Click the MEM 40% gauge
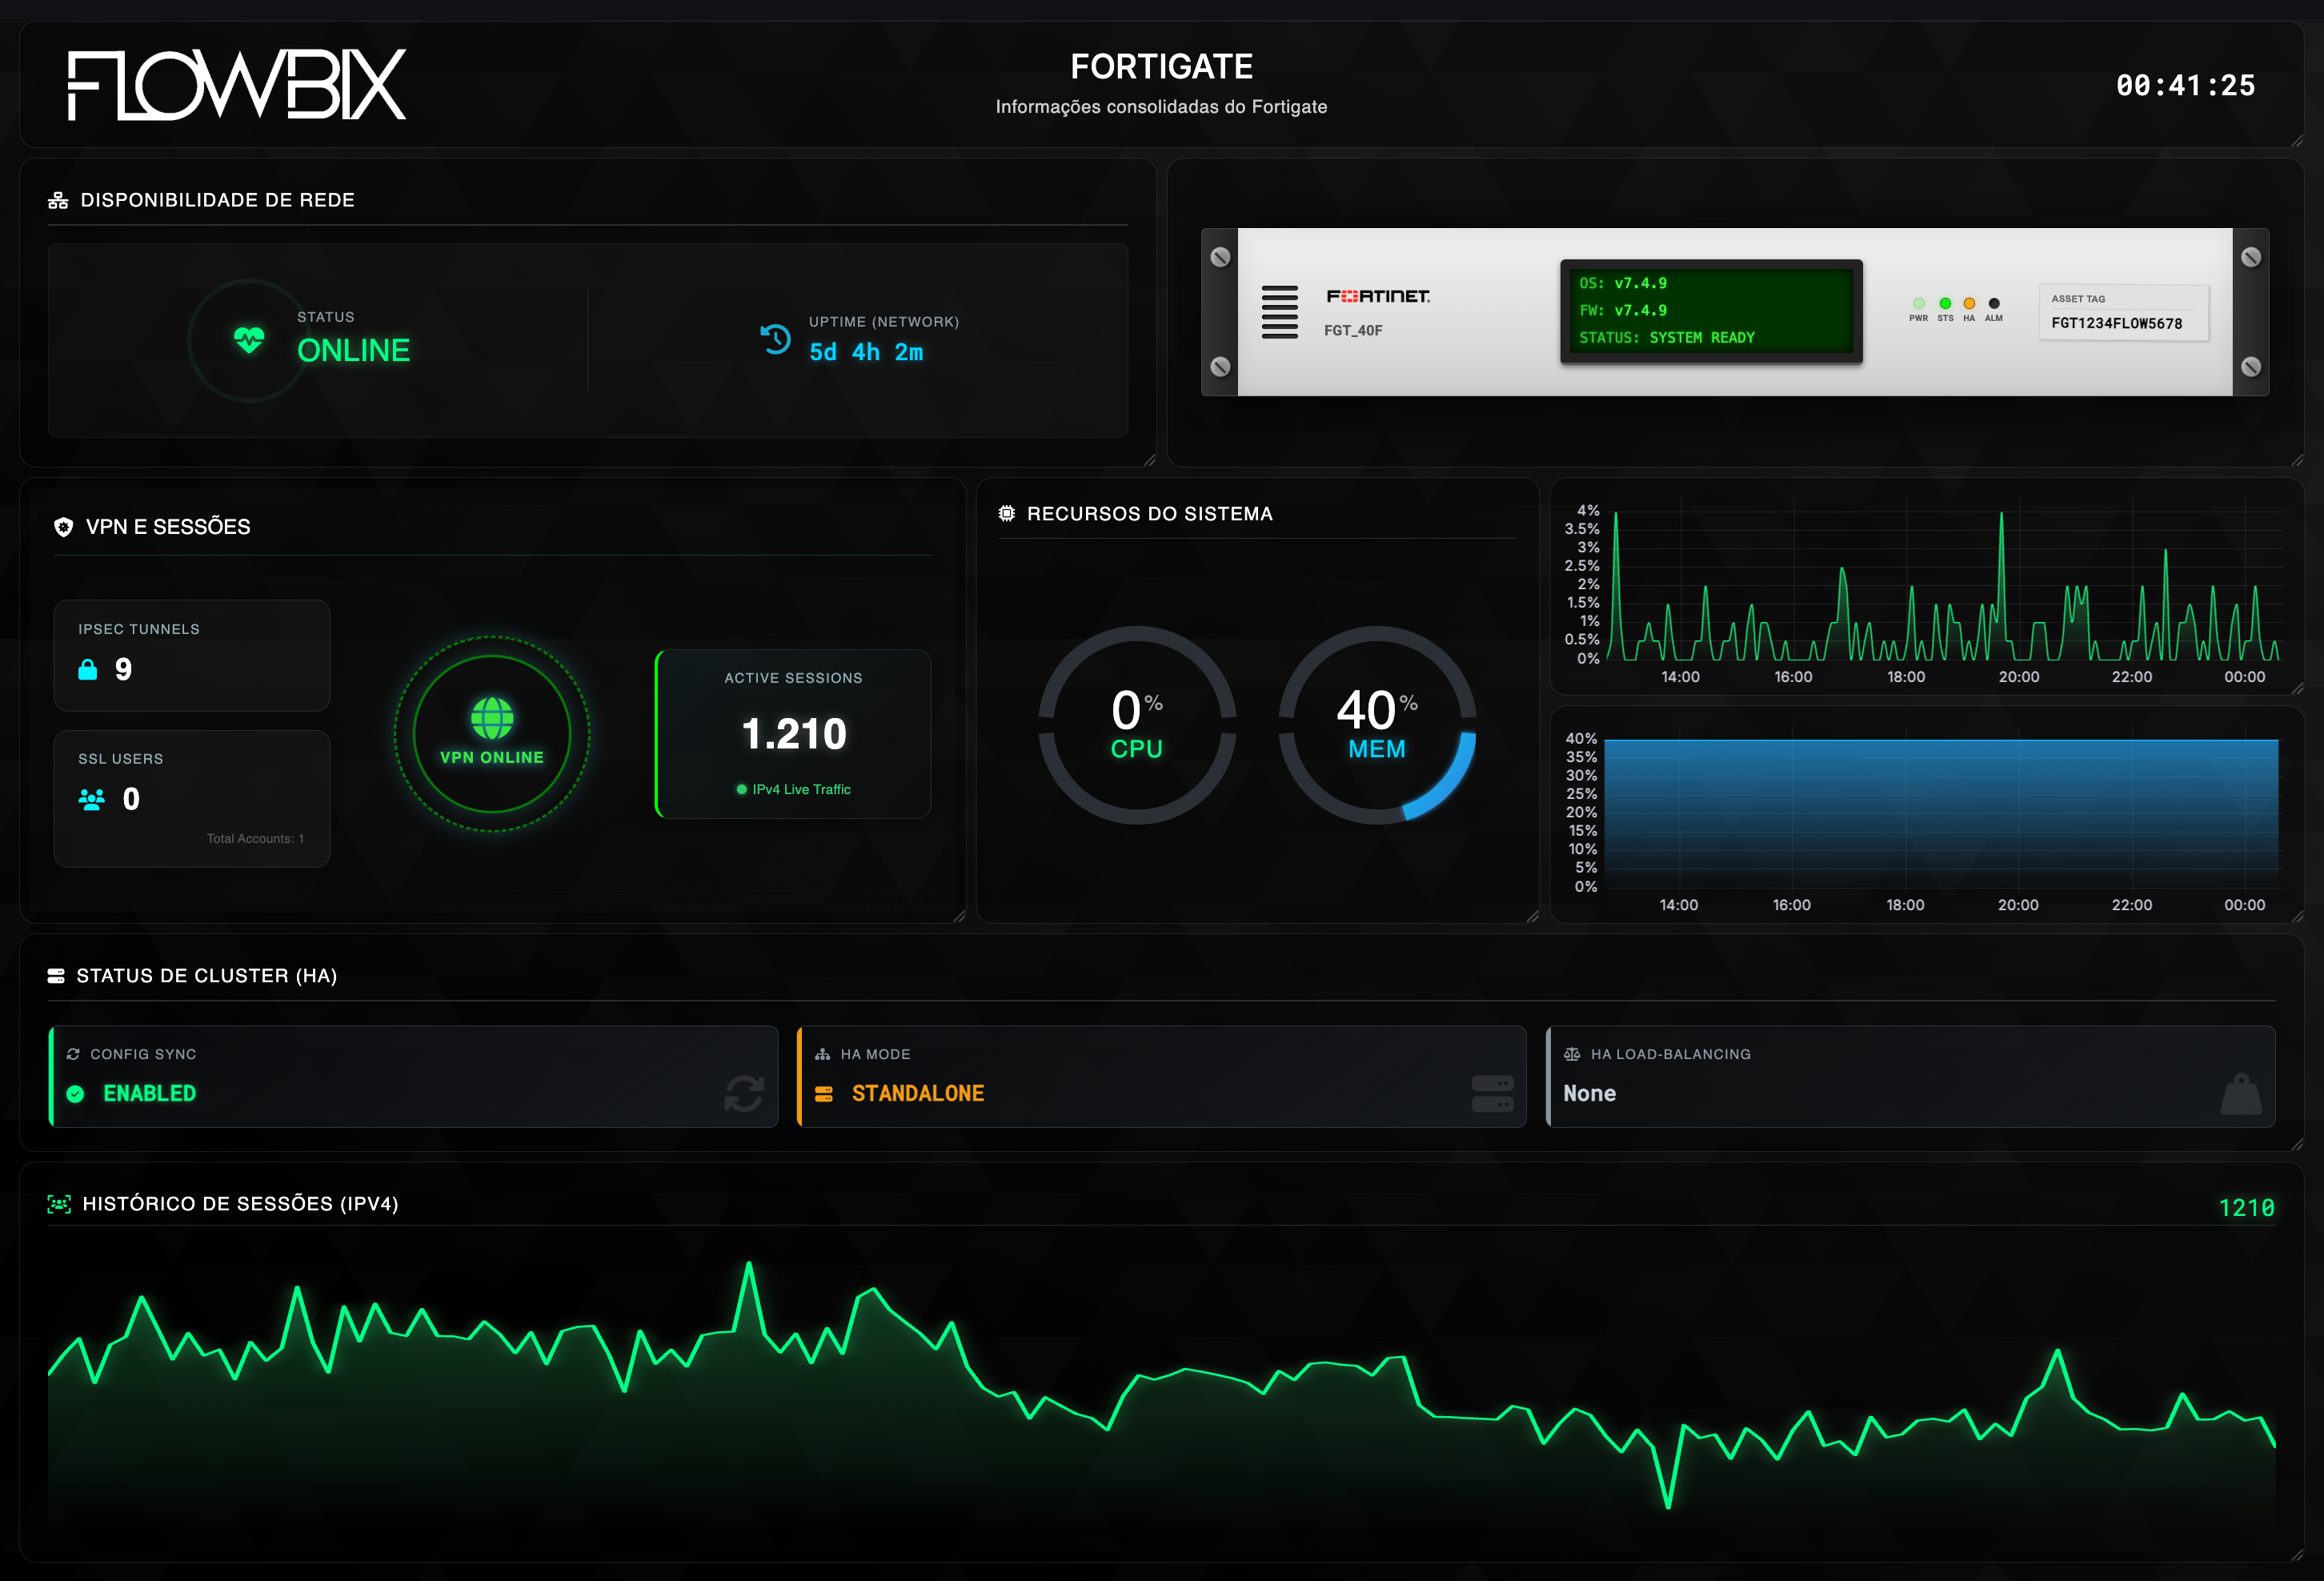The width and height of the screenshot is (2324, 1581). [x=1377, y=725]
